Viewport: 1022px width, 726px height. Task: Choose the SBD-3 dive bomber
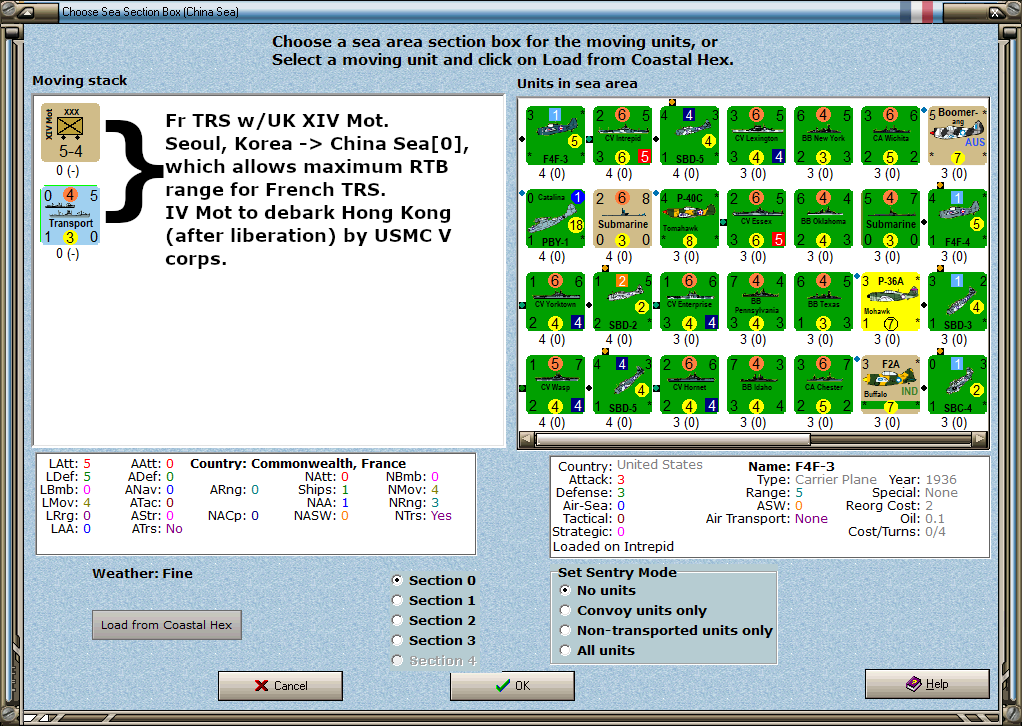coord(957,302)
